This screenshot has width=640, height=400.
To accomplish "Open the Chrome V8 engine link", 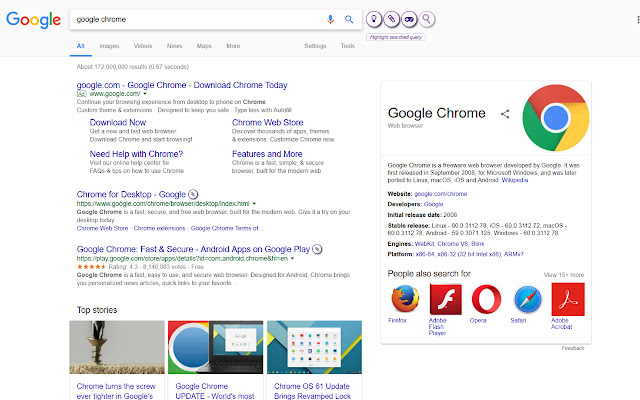I will (x=453, y=244).
